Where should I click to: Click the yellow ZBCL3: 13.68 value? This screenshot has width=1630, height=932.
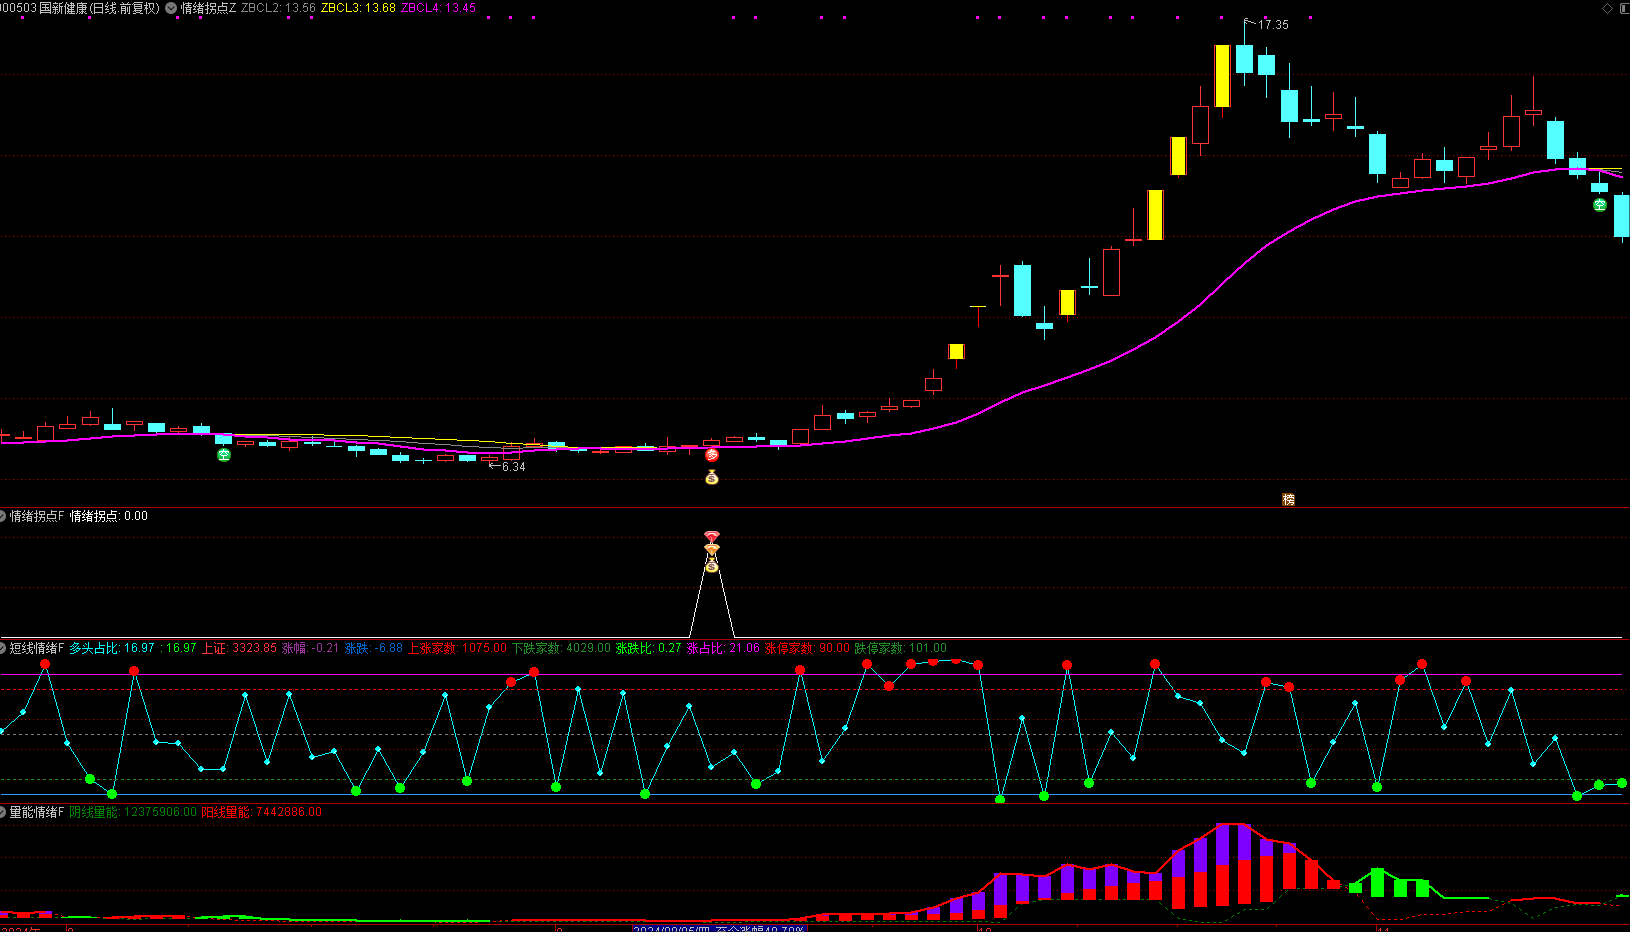click(358, 8)
